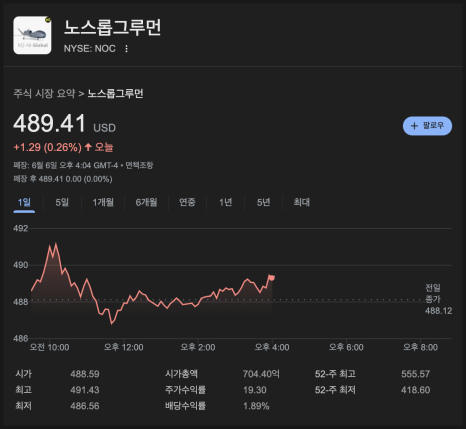Click the 492 y-axis label
The height and width of the screenshot is (429, 466).
click(x=21, y=229)
